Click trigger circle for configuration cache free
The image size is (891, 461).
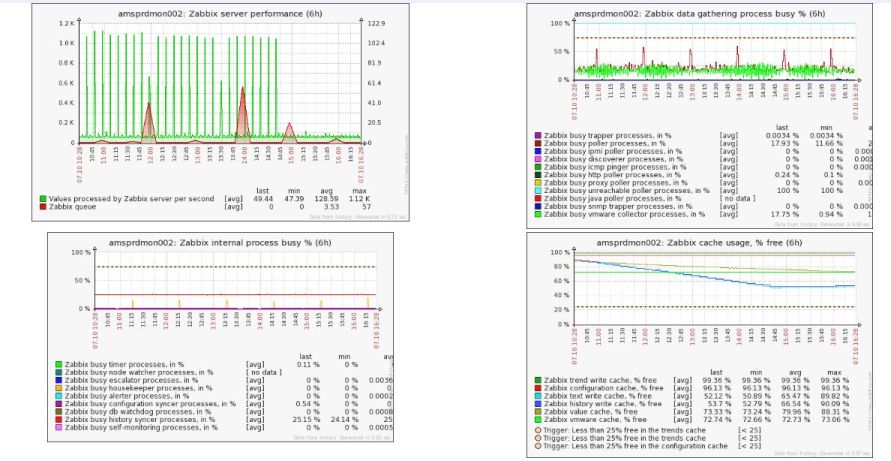[x=538, y=446]
